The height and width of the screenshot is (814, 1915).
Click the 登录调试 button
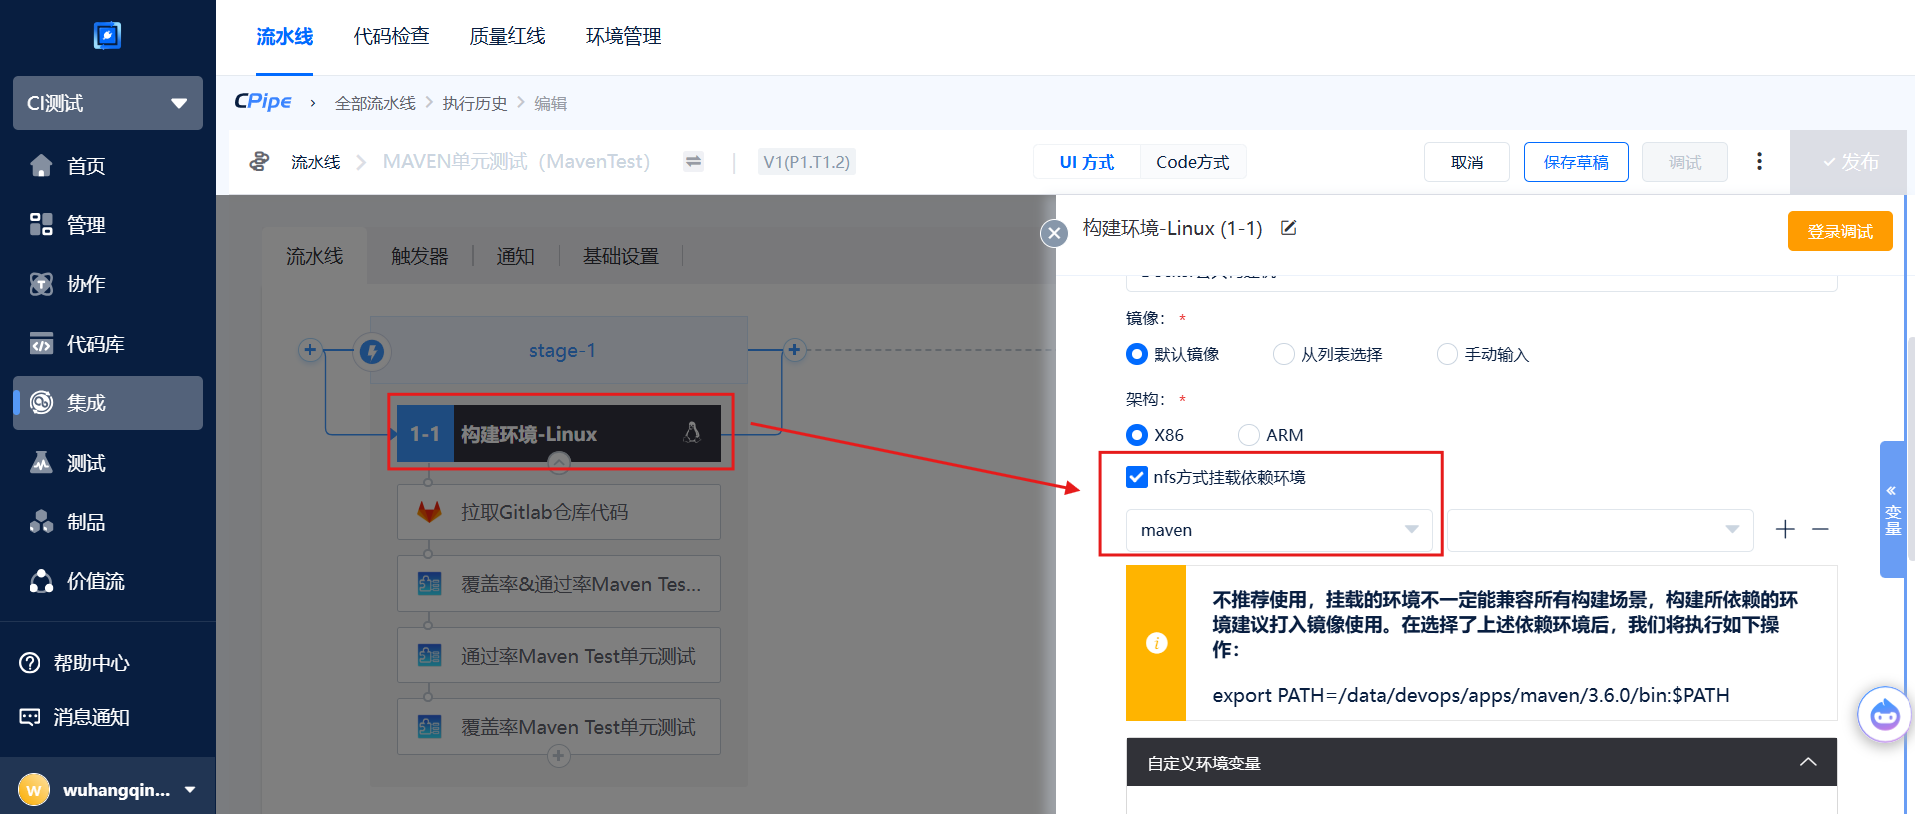(1839, 231)
